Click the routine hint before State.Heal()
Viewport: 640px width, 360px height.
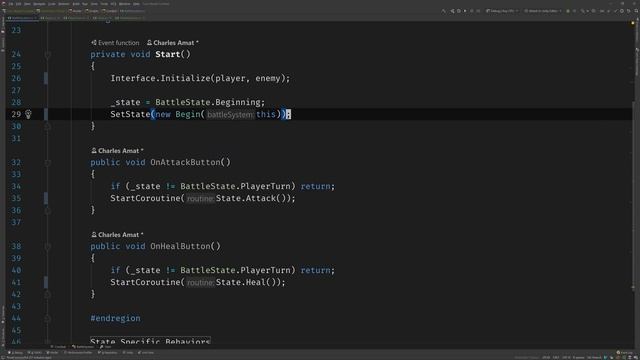pyautogui.click(x=200, y=282)
